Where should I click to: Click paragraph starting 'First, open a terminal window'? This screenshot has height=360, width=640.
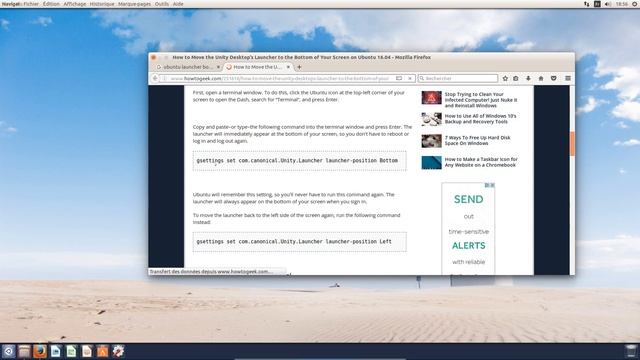point(299,96)
